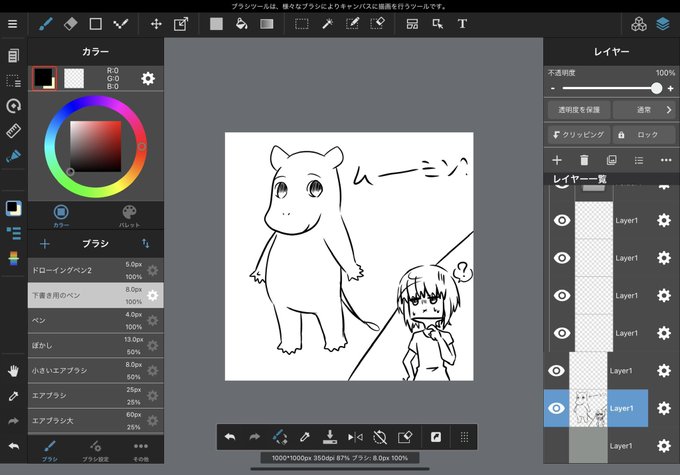Open color panel settings gear
The image size is (680, 475).
(148, 79)
